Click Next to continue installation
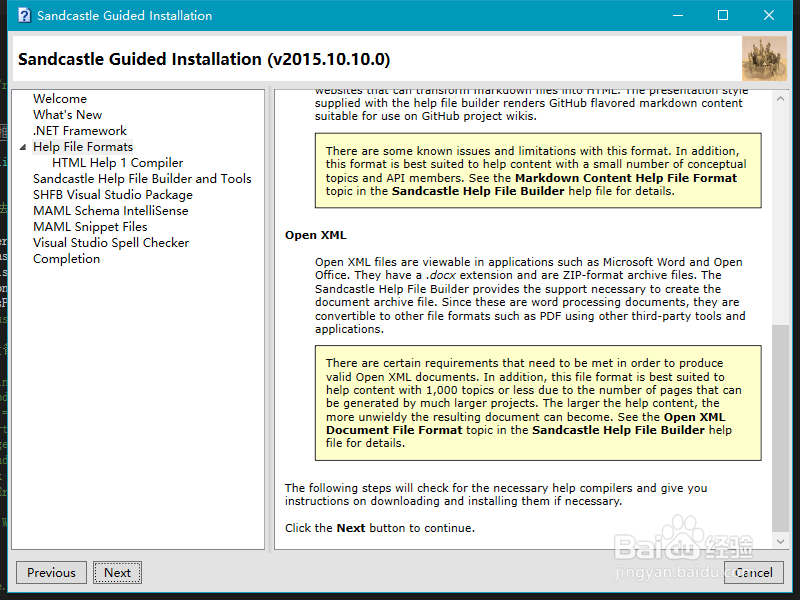The image size is (800, 600). (117, 572)
